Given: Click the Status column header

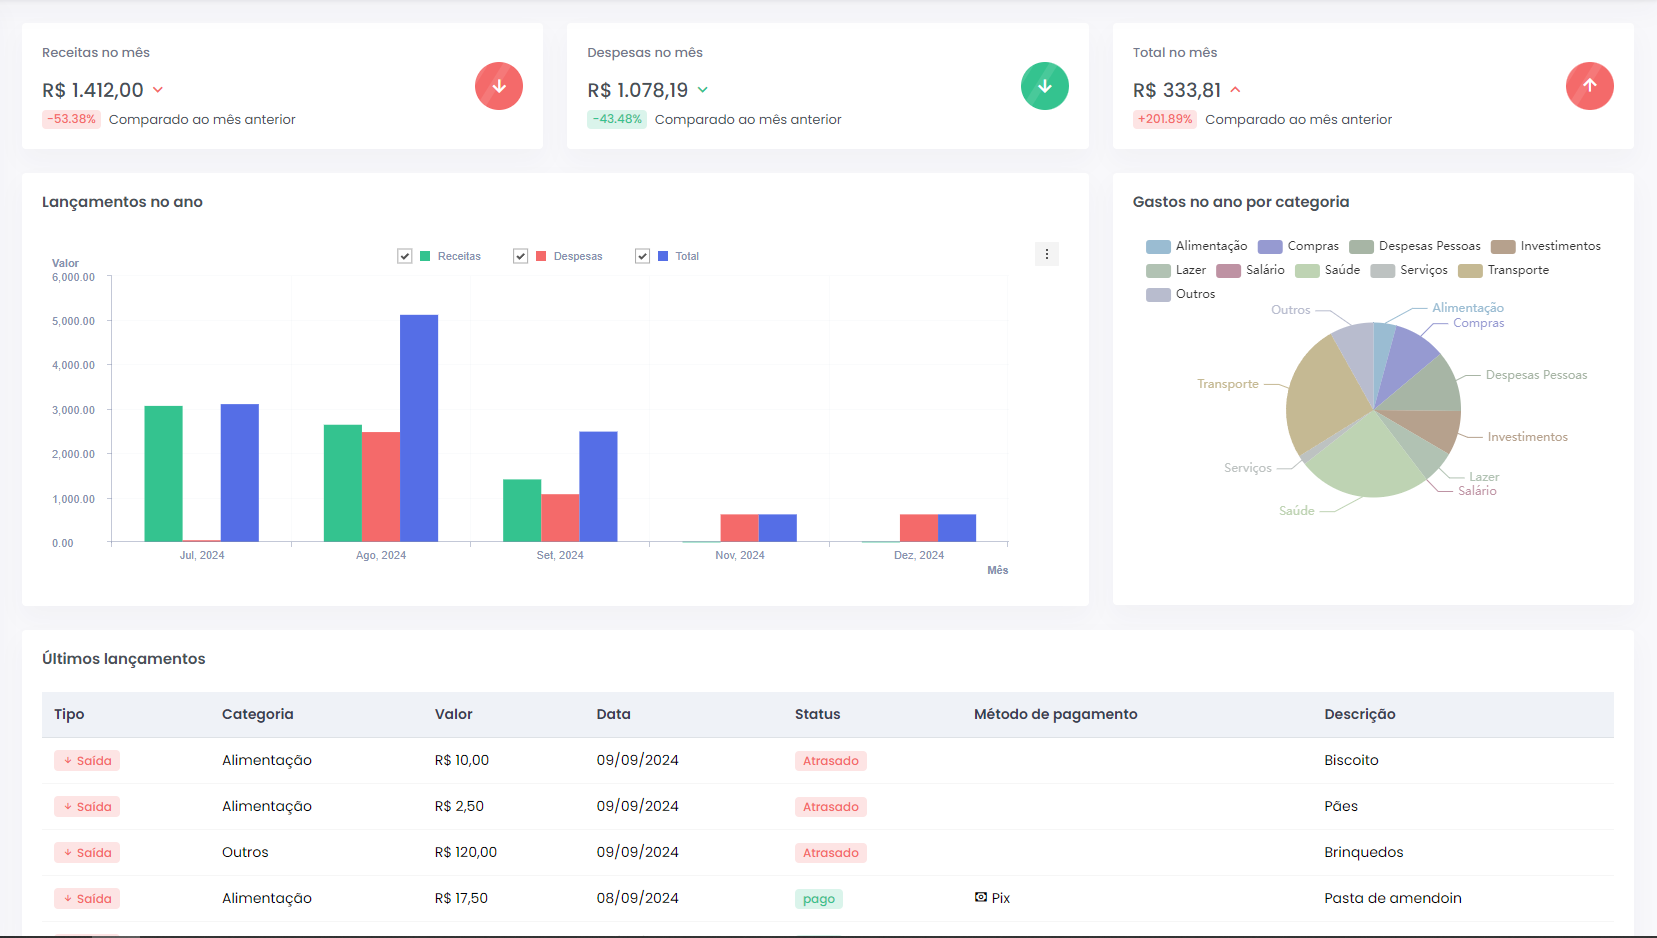Looking at the screenshot, I should coord(817,714).
